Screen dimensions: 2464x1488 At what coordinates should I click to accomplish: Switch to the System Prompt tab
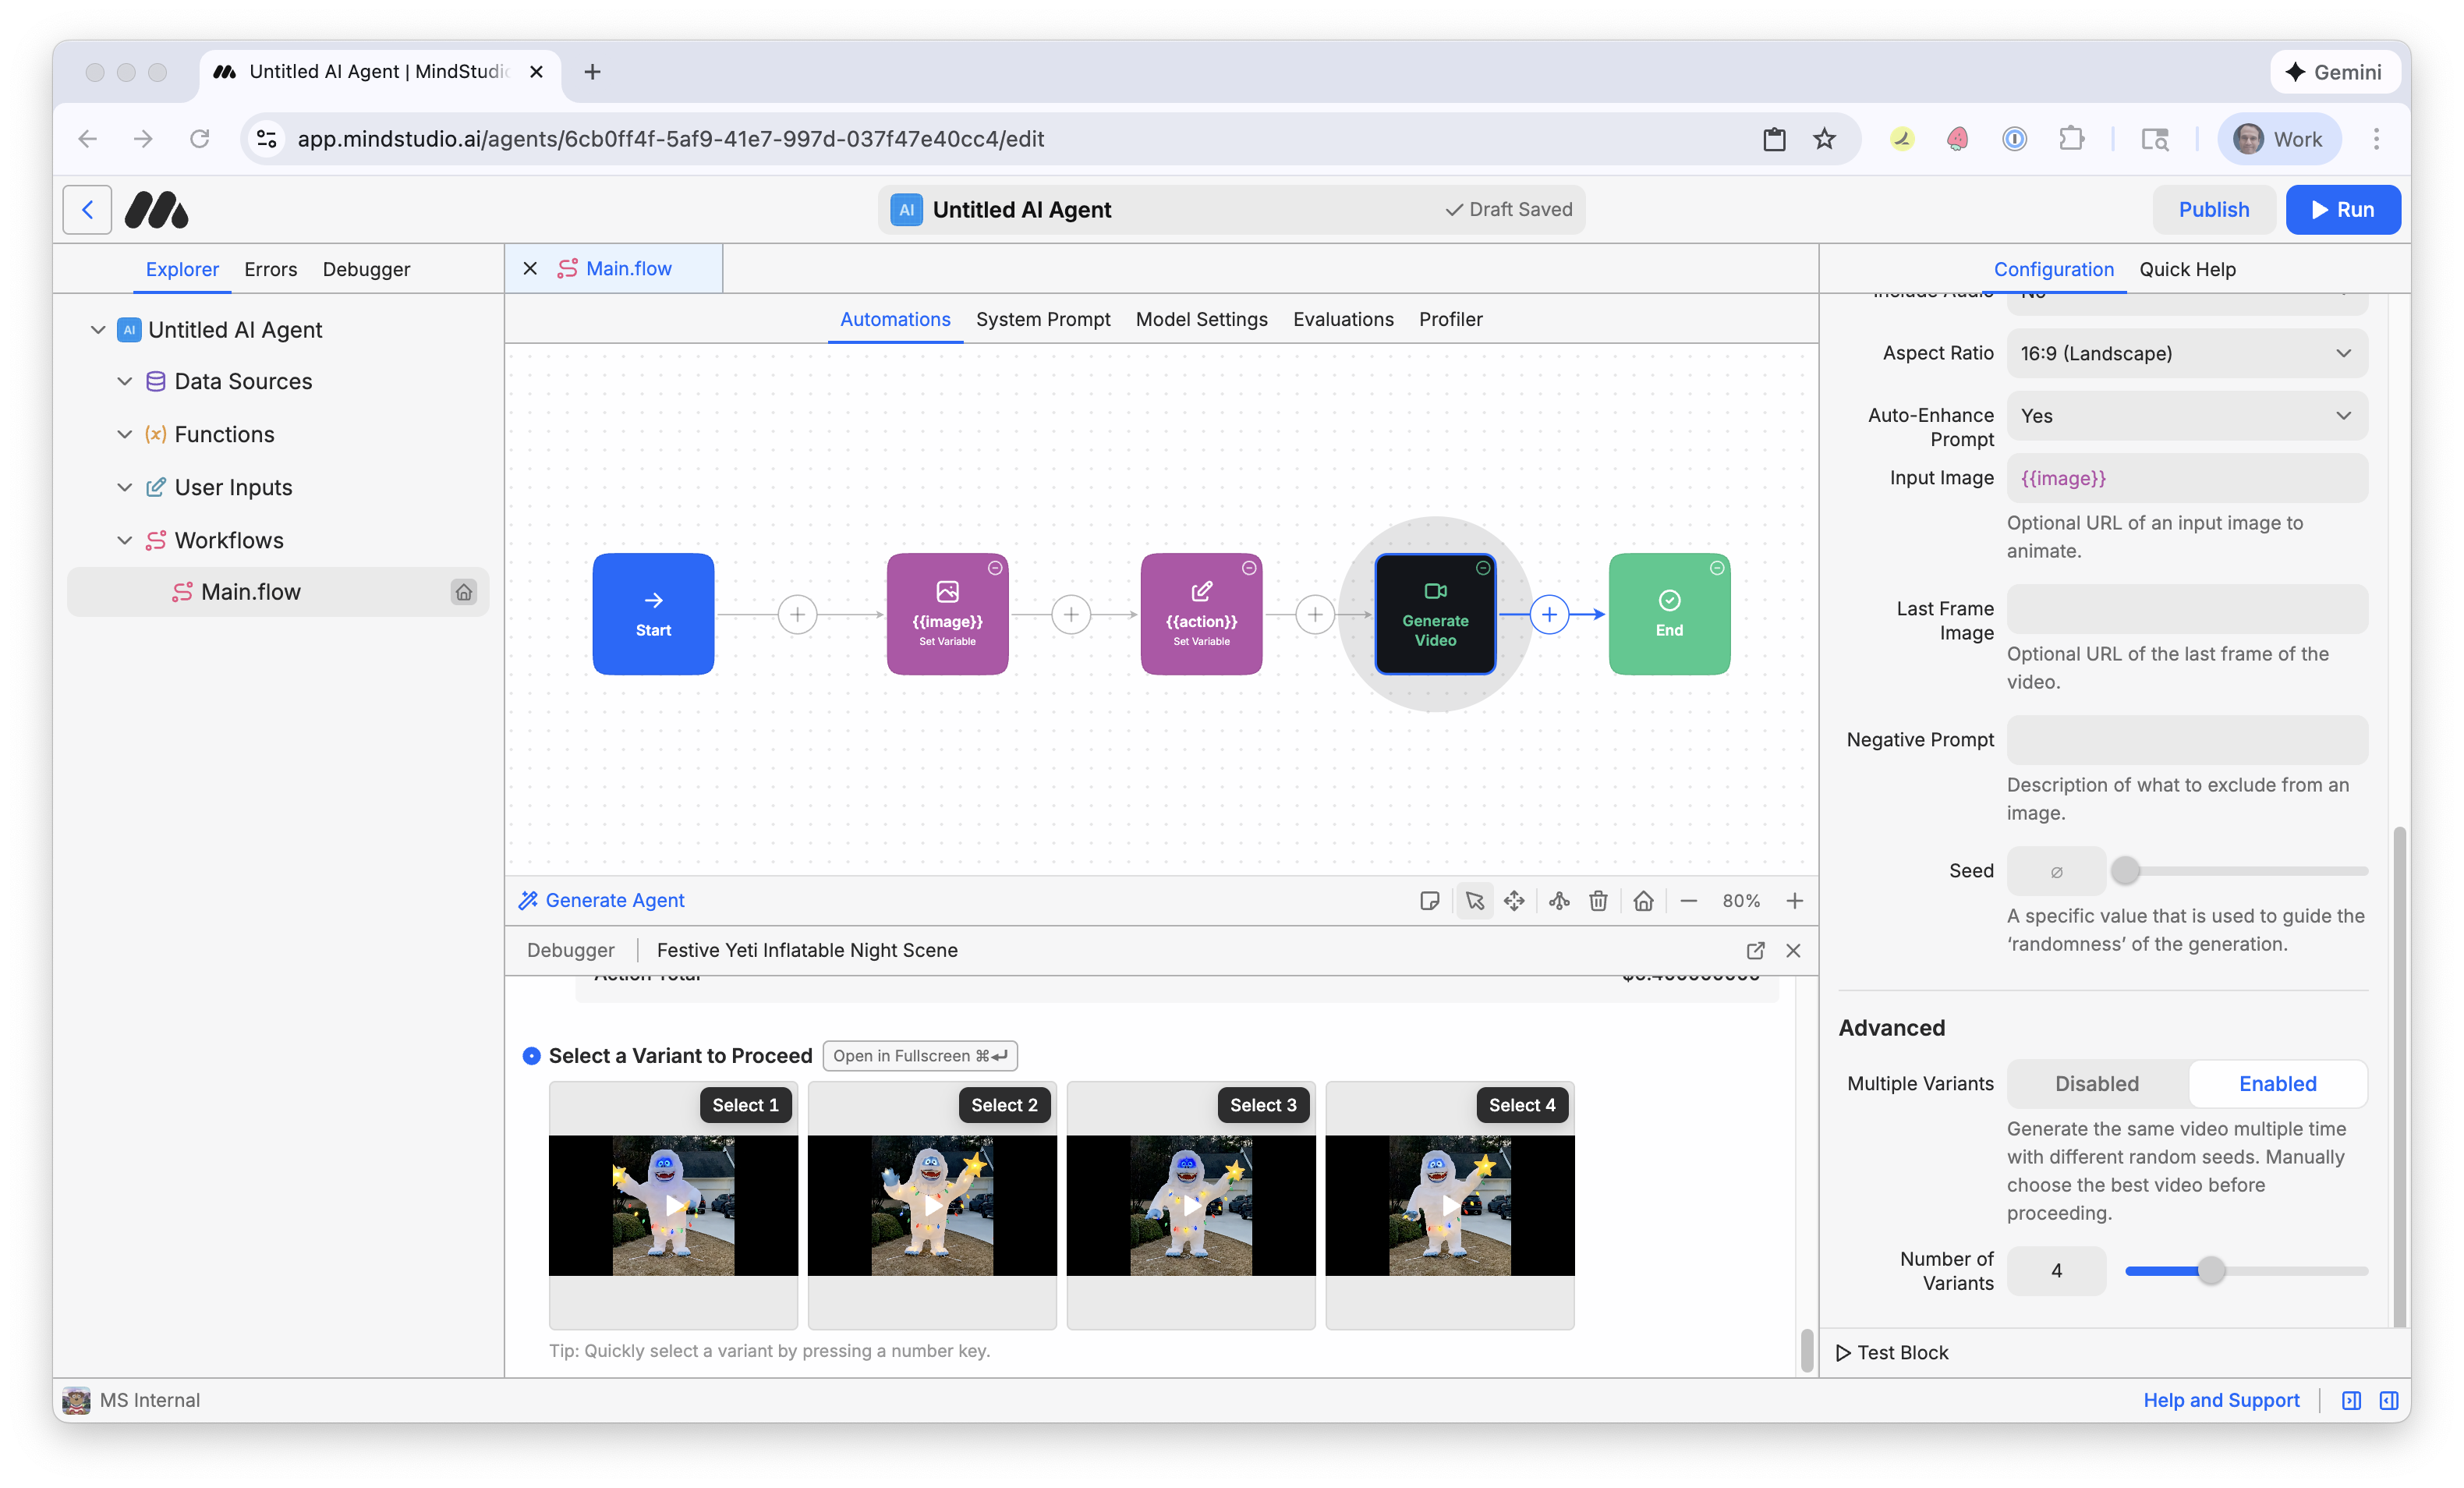click(x=1043, y=319)
